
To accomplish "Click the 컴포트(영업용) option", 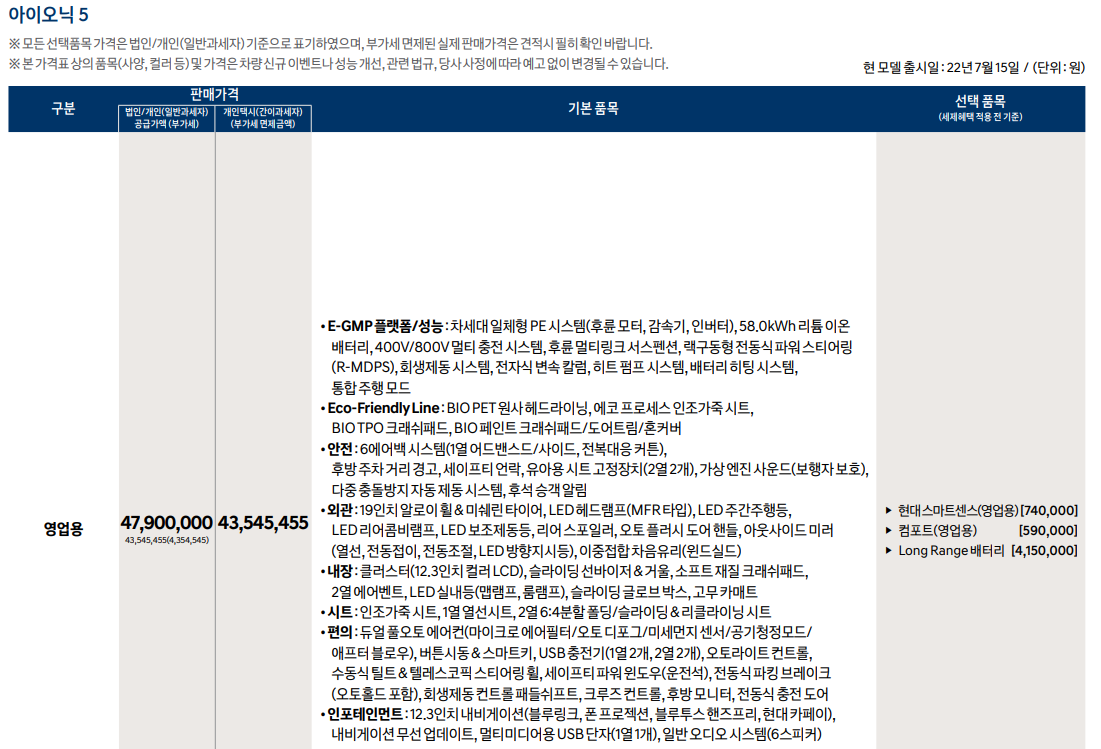I will point(937,531).
